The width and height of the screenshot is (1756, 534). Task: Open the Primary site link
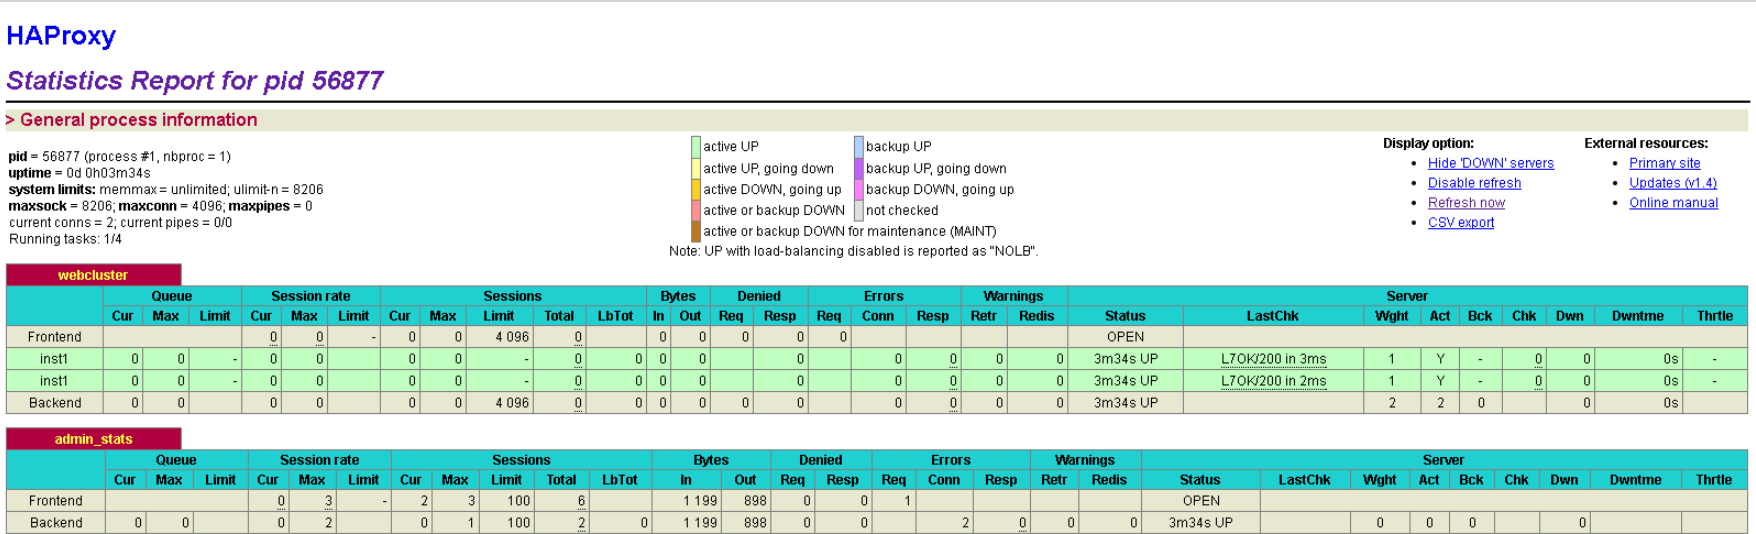(x=1664, y=163)
